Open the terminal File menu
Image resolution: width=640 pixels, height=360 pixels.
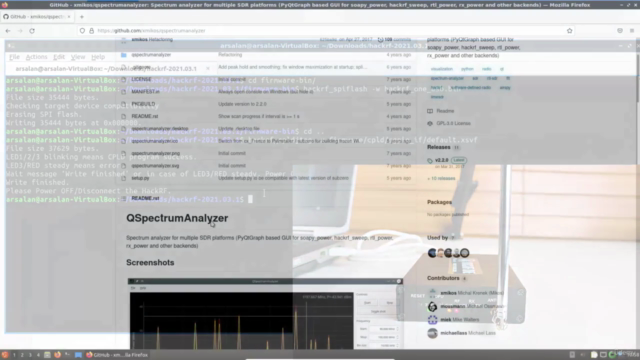tap(14, 57)
